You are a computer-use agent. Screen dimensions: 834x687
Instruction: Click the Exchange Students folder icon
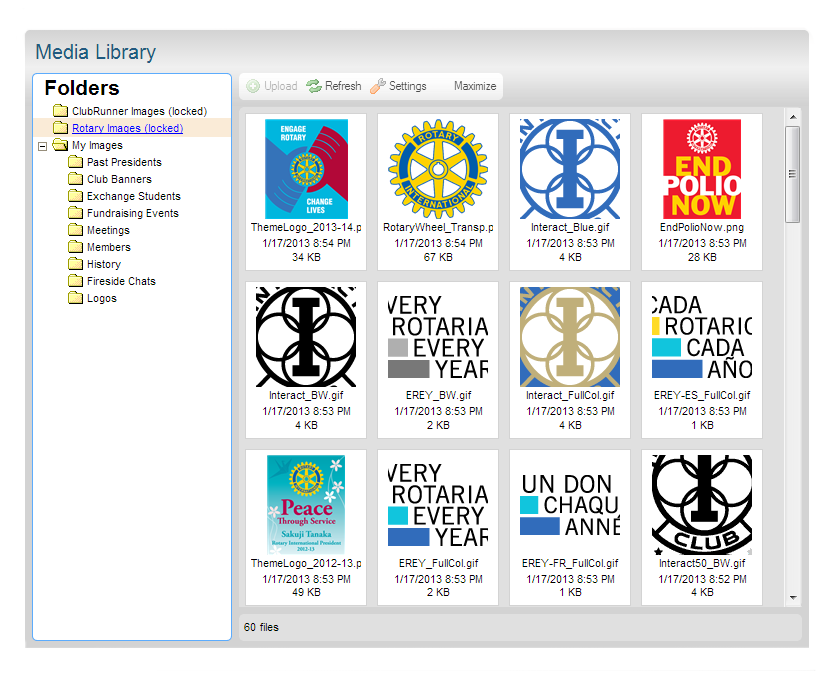[x=76, y=196]
